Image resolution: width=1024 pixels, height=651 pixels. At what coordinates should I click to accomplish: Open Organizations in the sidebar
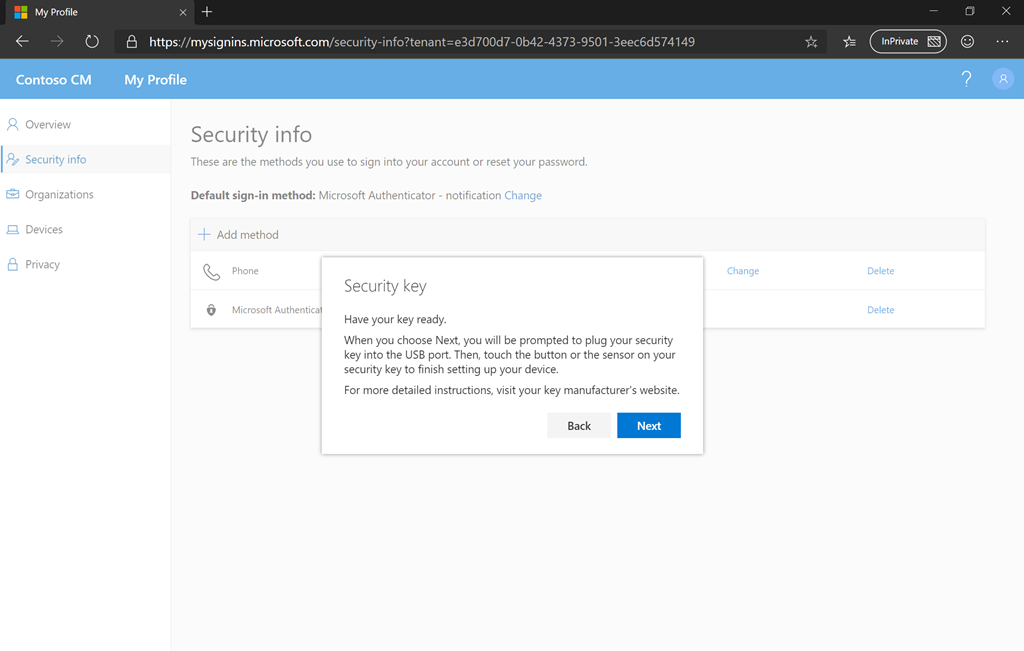pyautogui.click(x=59, y=195)
